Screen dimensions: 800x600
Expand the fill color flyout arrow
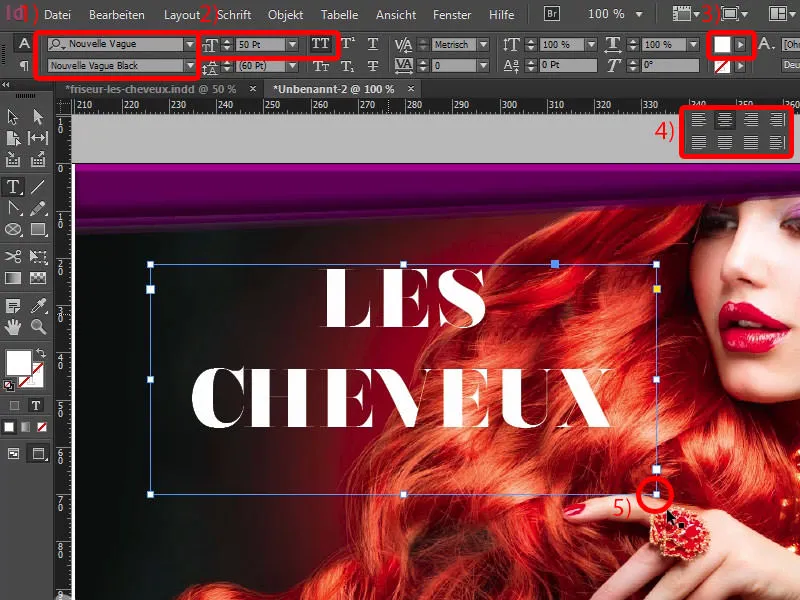[x=740, y=45]
